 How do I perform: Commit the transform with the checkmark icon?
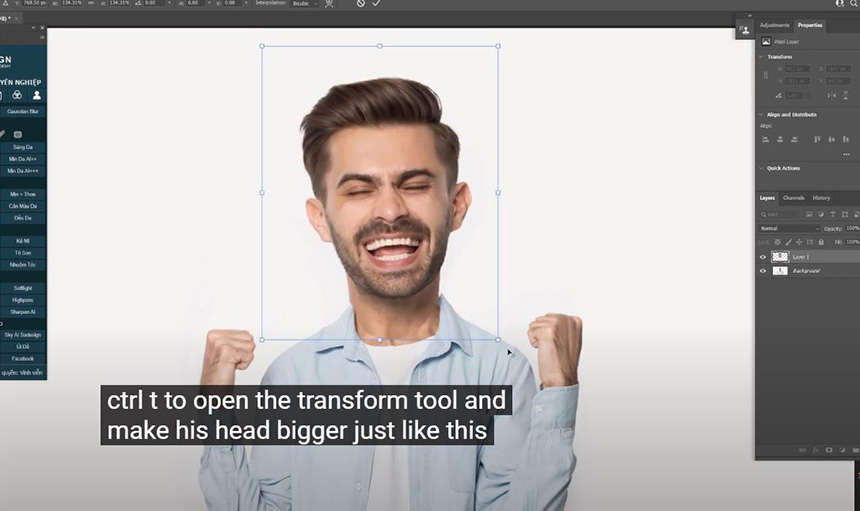tap(377, 4)
